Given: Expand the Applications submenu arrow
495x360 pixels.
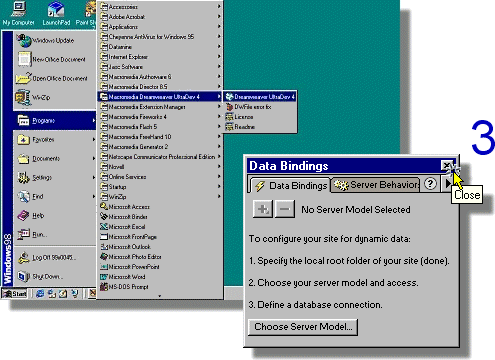Looking at the screenshot, I should point(219,26).
